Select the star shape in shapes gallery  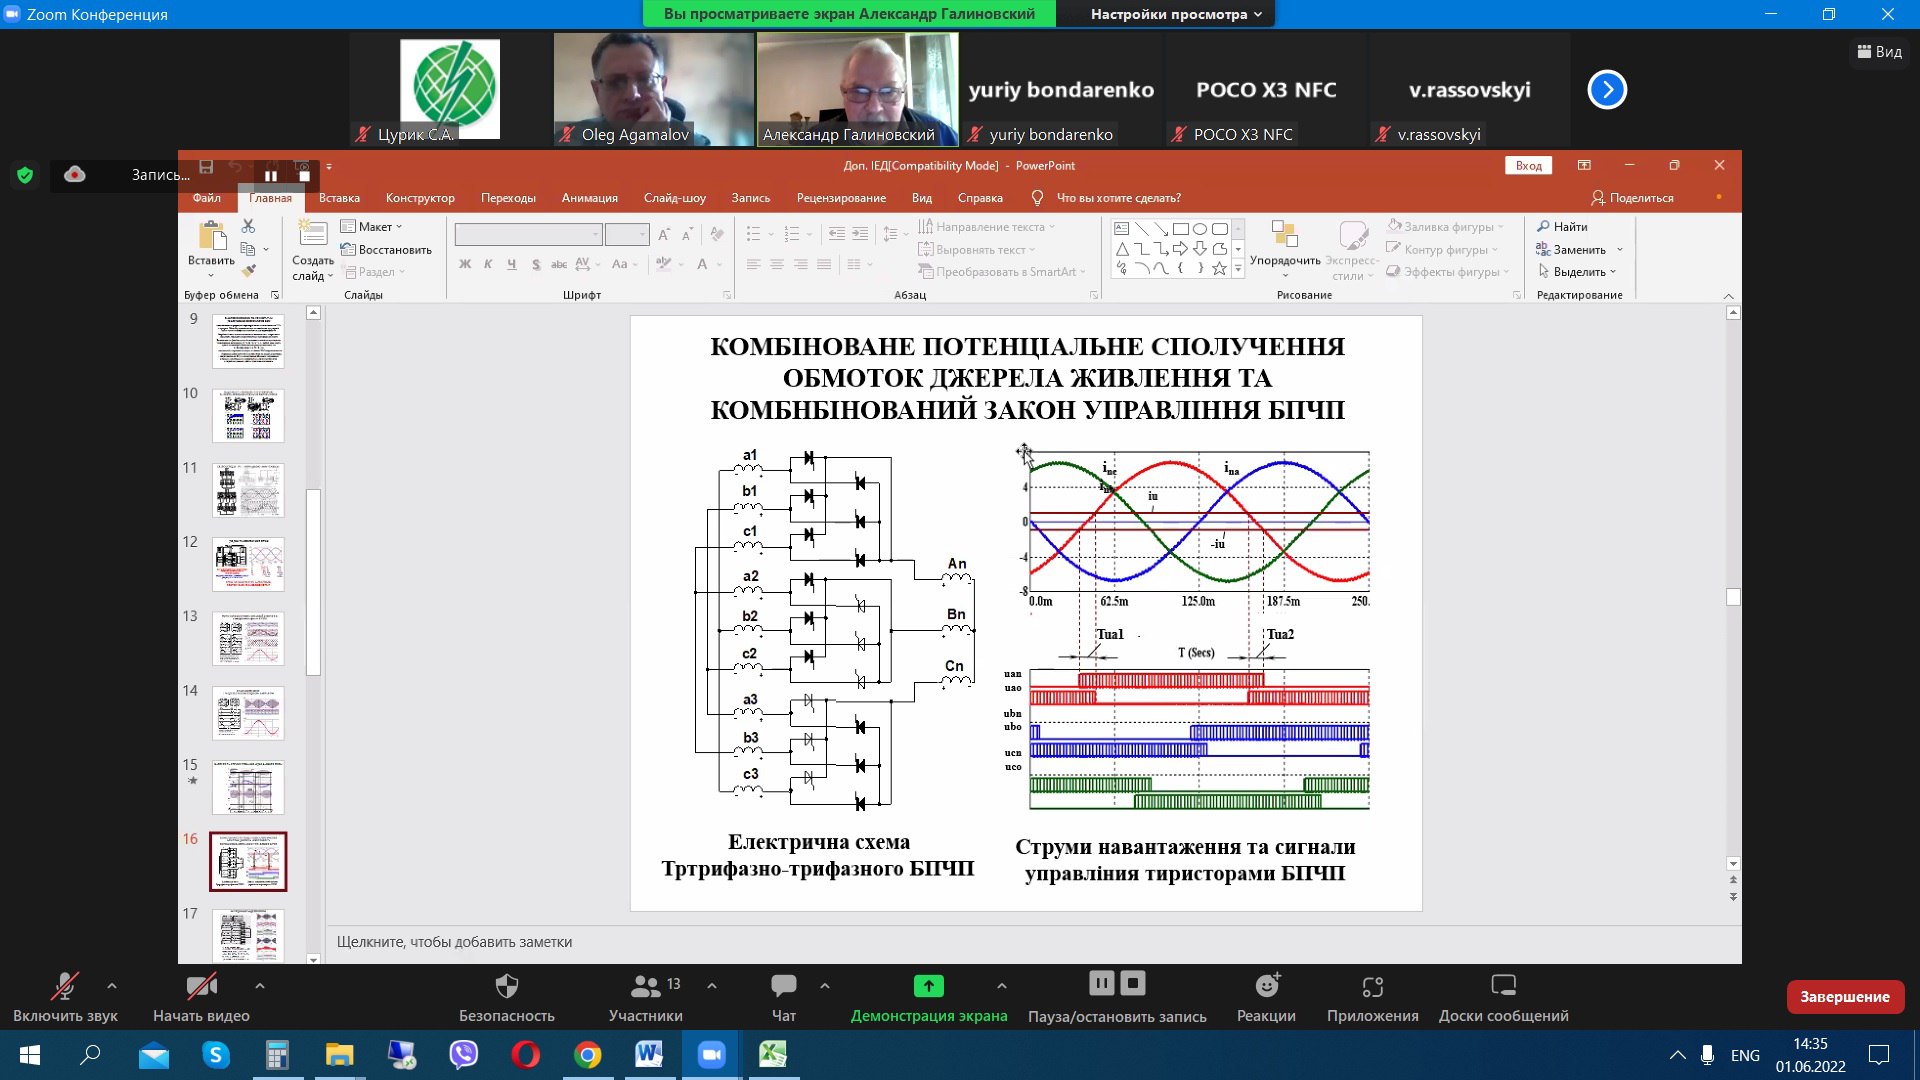pyautogui.click(x=1219, y=268)
